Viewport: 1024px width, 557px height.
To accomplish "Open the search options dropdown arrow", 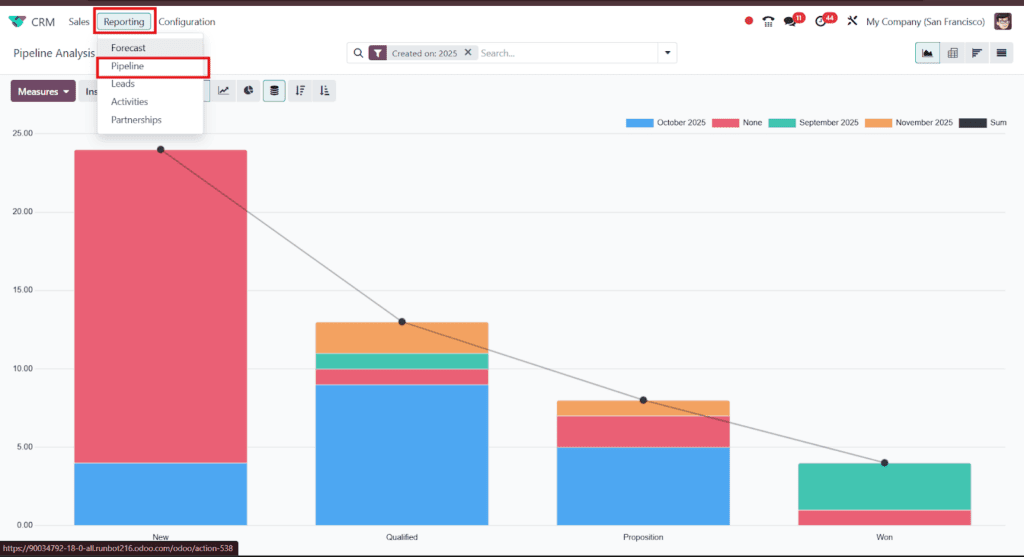I will (667, 53).
